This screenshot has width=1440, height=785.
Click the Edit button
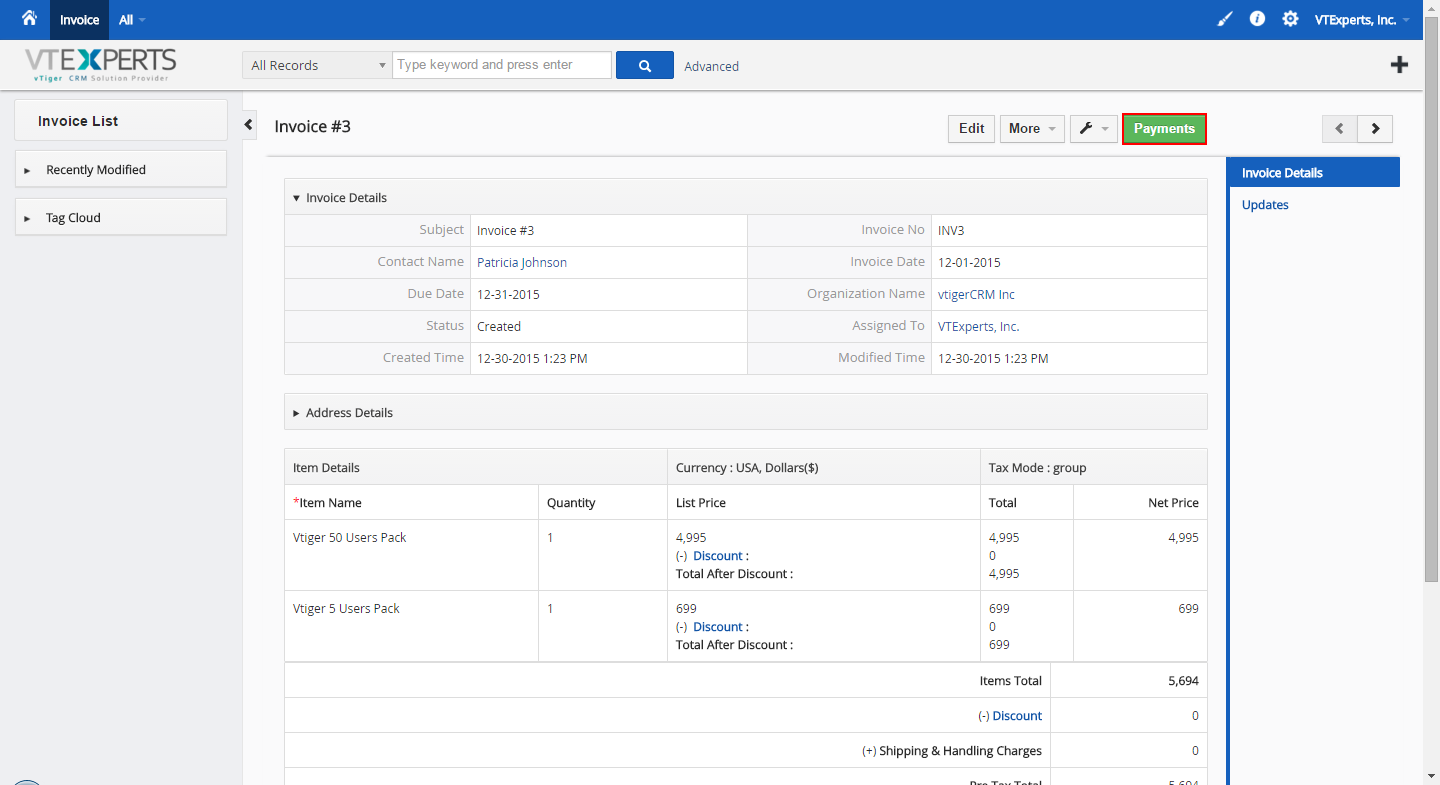coord(971,128)
